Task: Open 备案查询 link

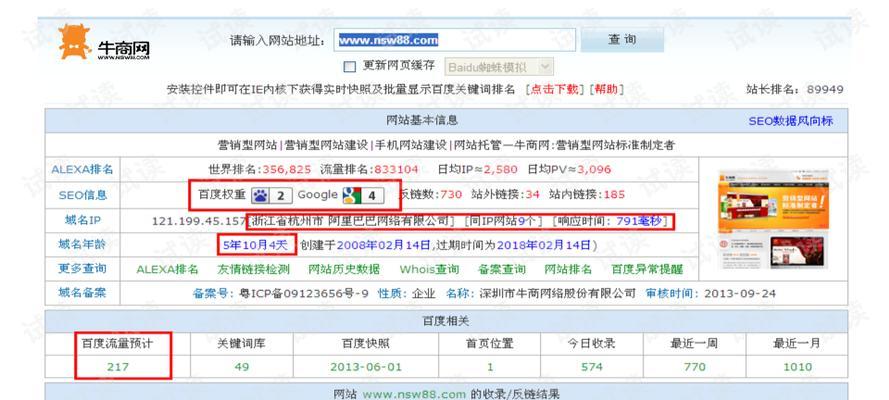Action: coord(502,269)
